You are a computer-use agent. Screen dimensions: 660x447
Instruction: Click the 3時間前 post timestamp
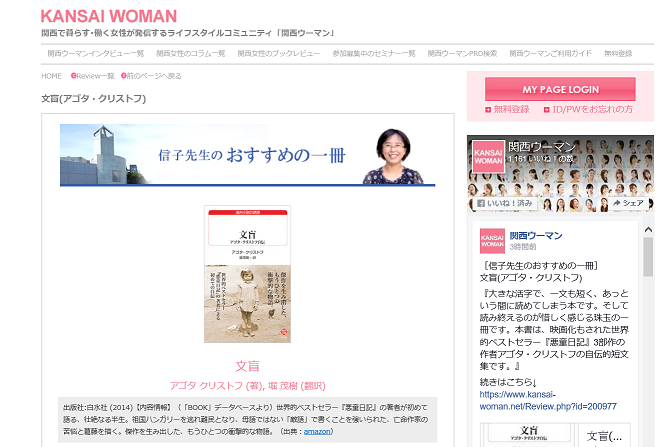click(x=523, y=247)
